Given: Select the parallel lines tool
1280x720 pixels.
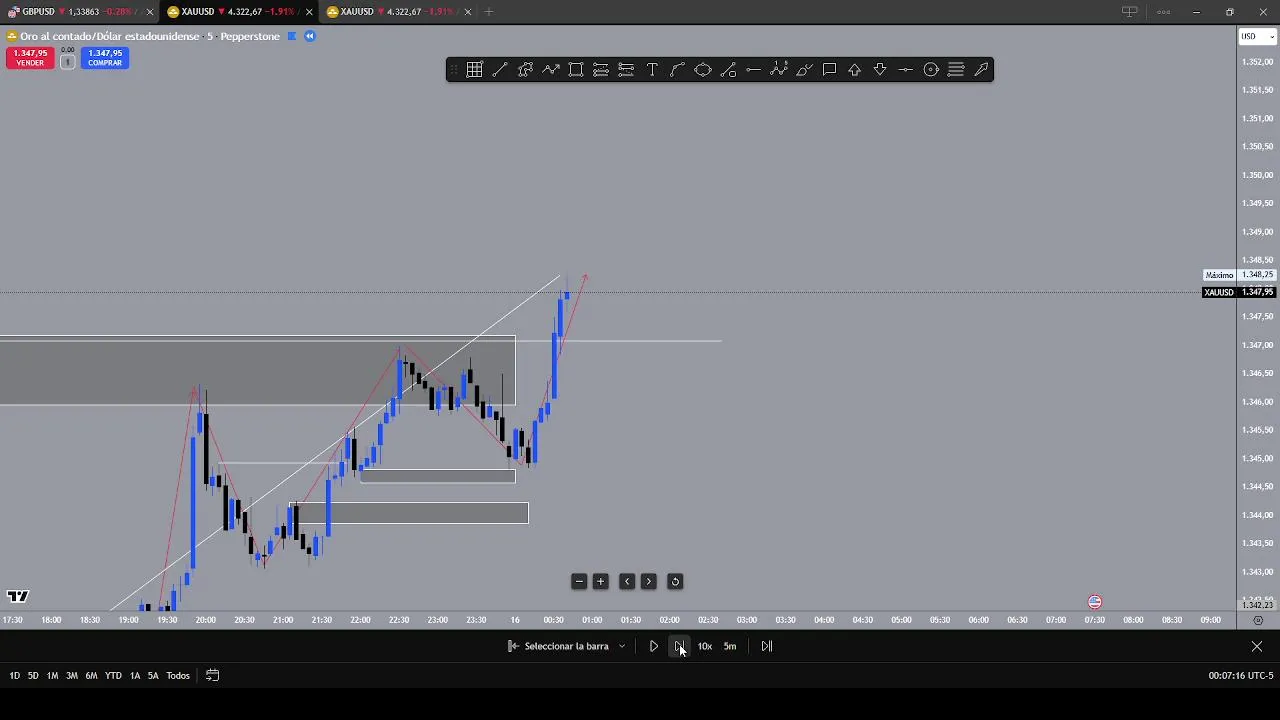Looking at the screenshot, I should pyautogui.click(x=956, y=69).
